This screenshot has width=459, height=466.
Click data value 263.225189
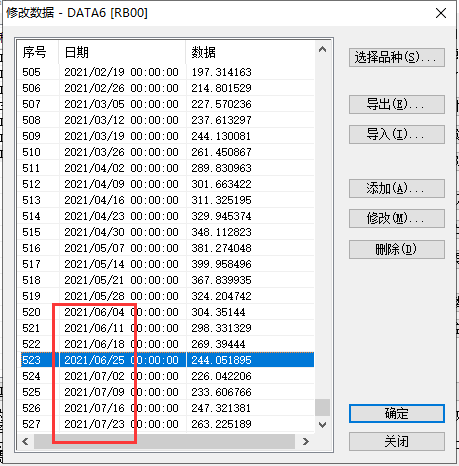click(x=221, y=424)
